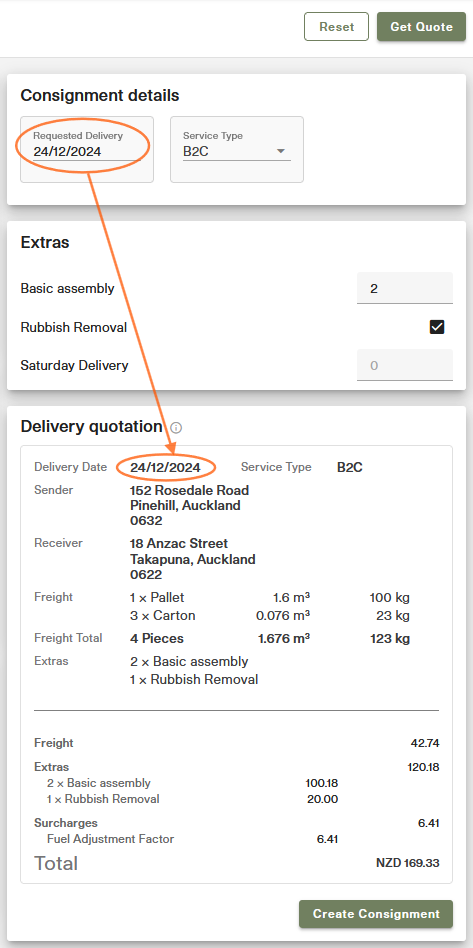Click the circled delivery date 24/12/2024 in quotation
The image size is (473, 948).
tap(165, 467)
